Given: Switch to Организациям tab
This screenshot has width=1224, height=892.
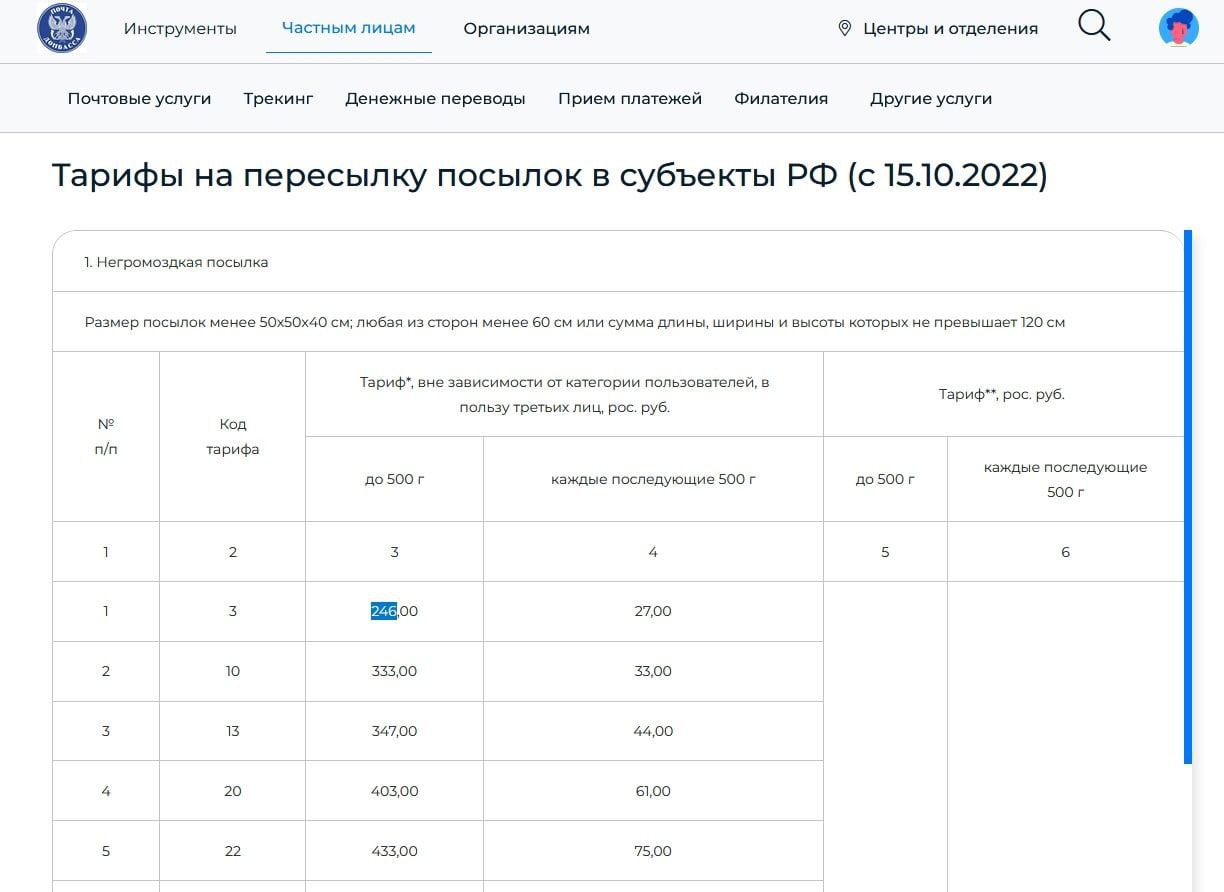Looking at the screenshot, I should tap(526, 29).
